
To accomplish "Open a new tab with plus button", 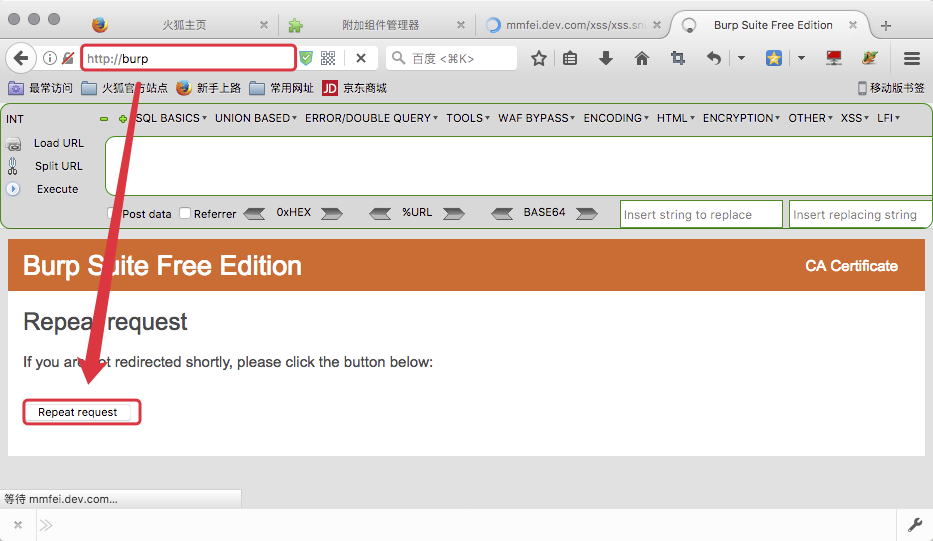I will point(886,26).
